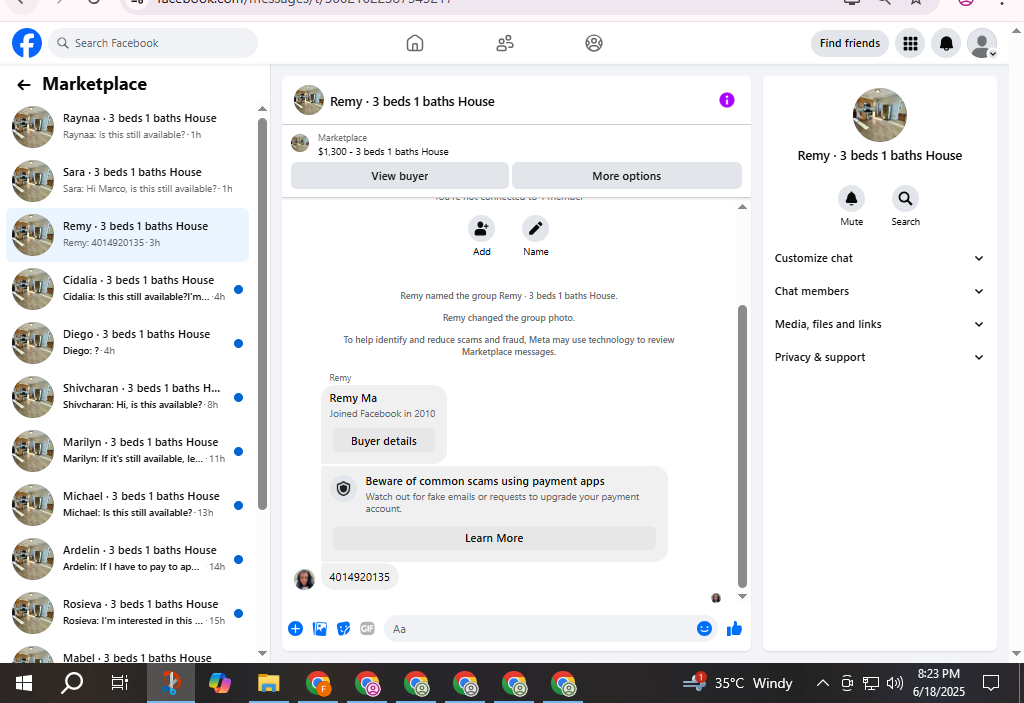Show hidden system tray icons
The image size is (1024, 703).
click(823, 683)
